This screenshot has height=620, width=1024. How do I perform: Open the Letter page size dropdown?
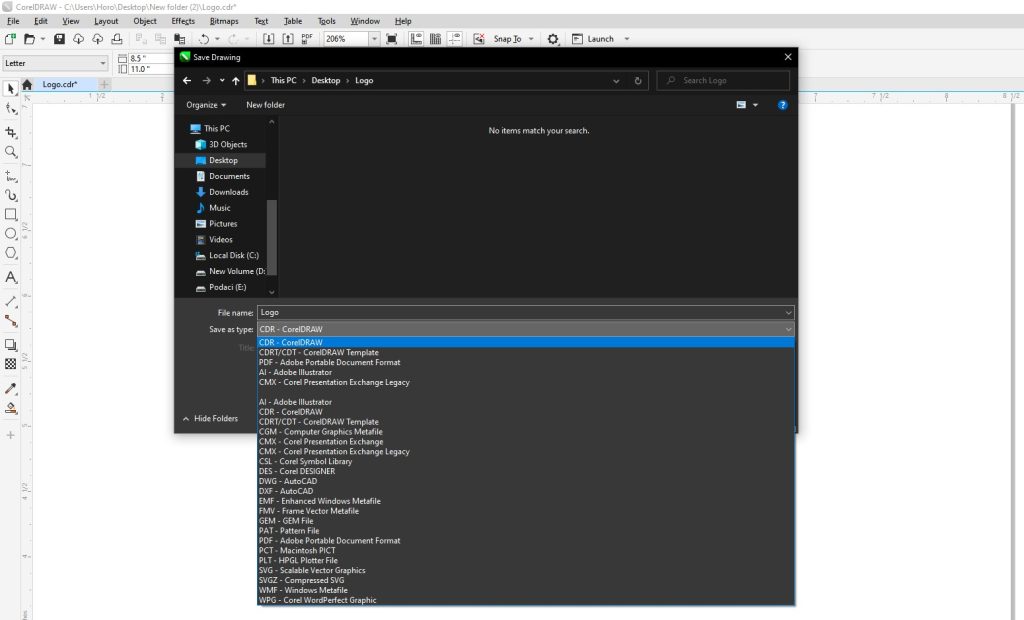pos(103,63)
